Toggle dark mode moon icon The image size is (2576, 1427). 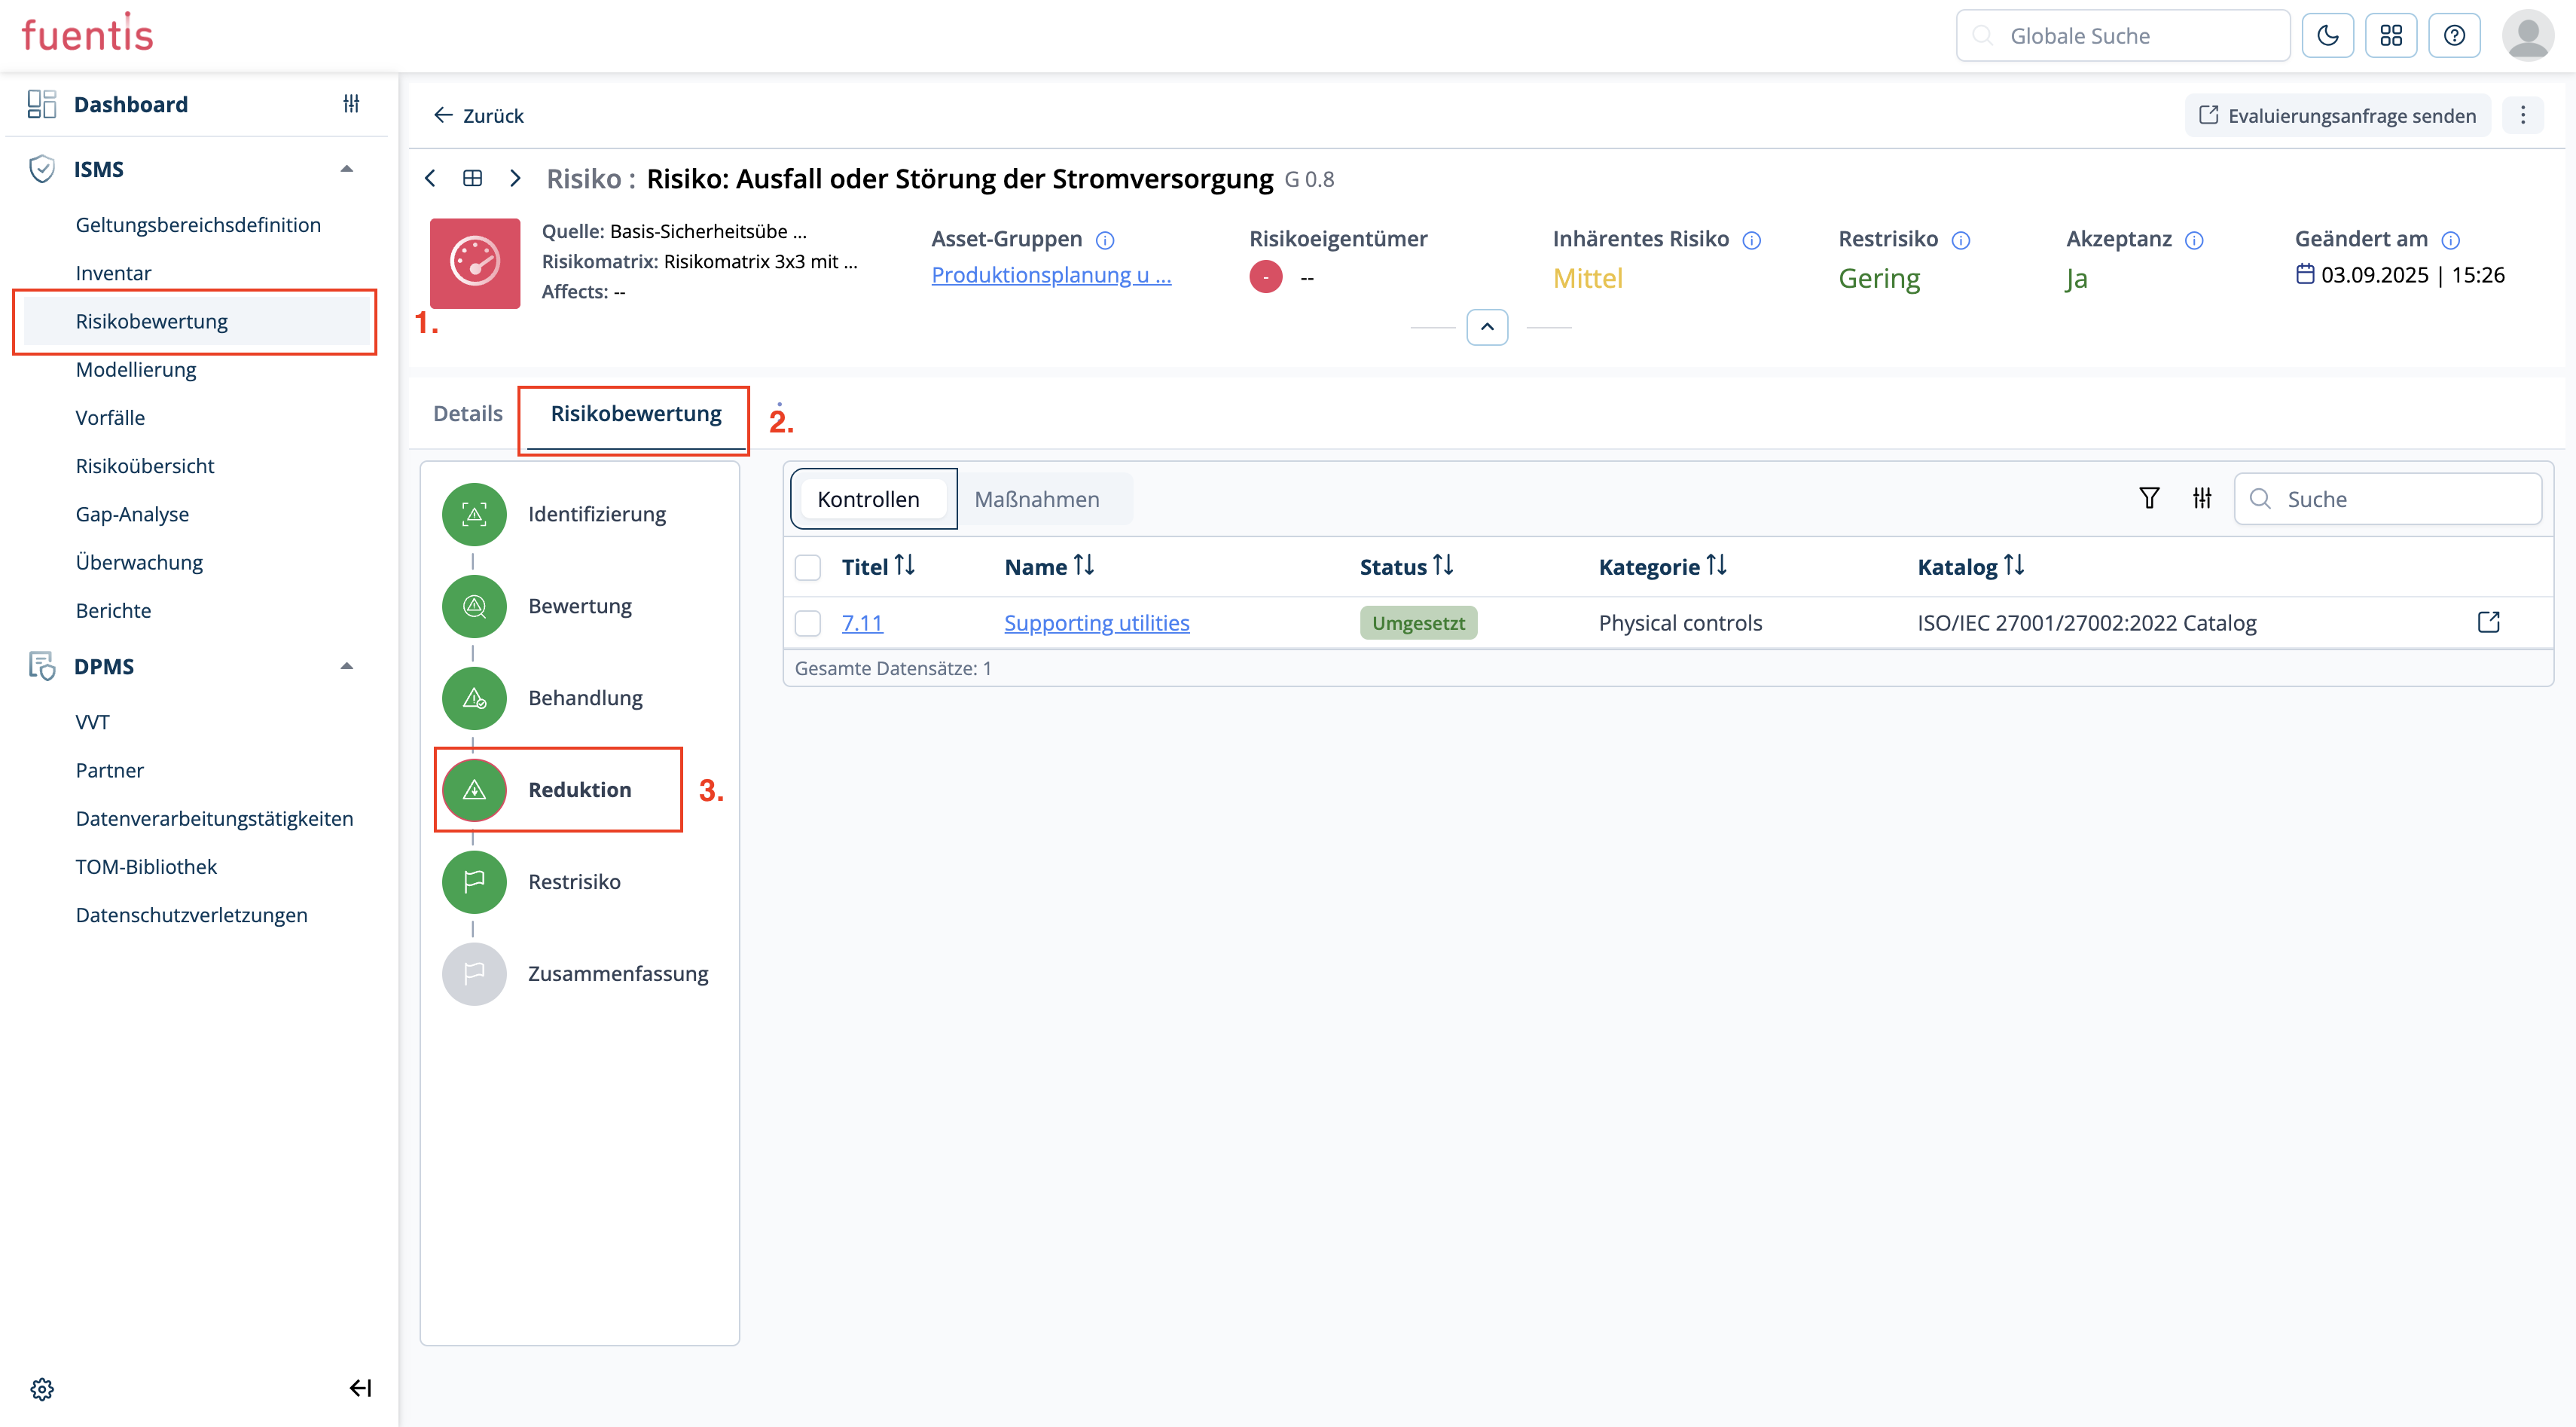[2327, 36]
